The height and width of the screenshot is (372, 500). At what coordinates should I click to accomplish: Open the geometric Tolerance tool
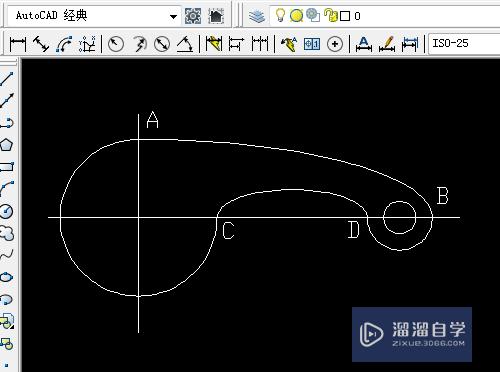312,44
